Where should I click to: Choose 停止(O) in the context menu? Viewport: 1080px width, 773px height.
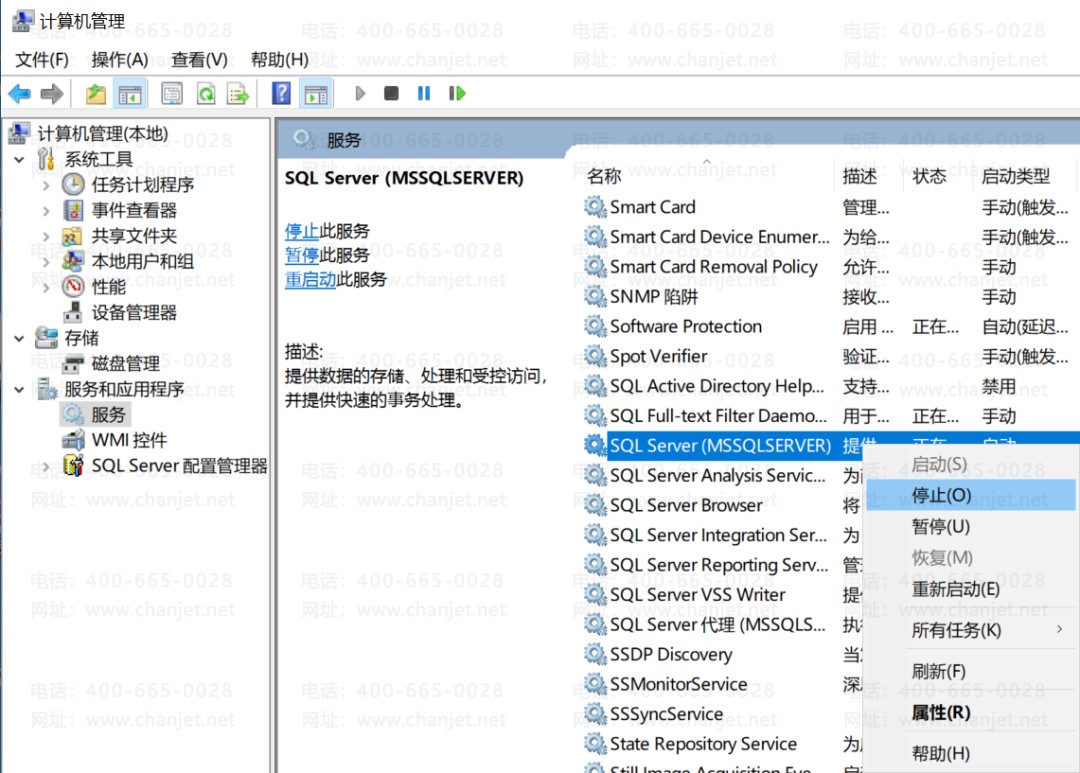(x=970, y=495)
